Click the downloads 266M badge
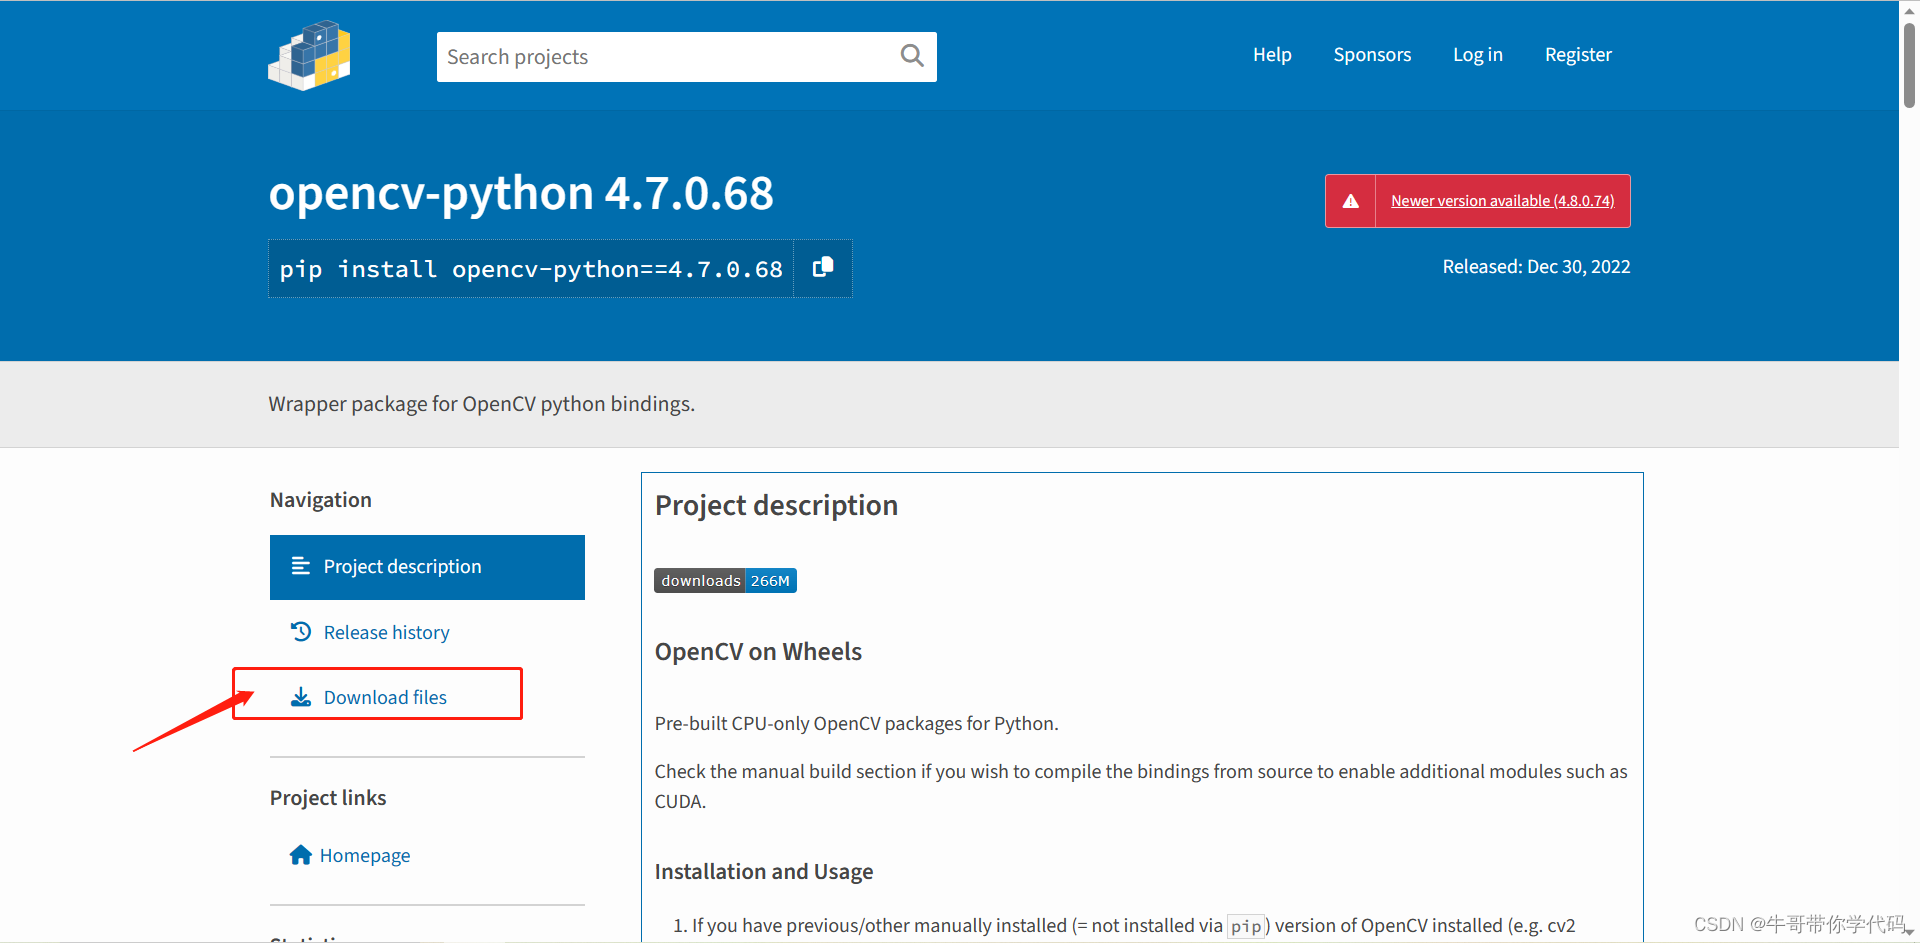This screenshot has height=943, width=1920. point(725,581)
